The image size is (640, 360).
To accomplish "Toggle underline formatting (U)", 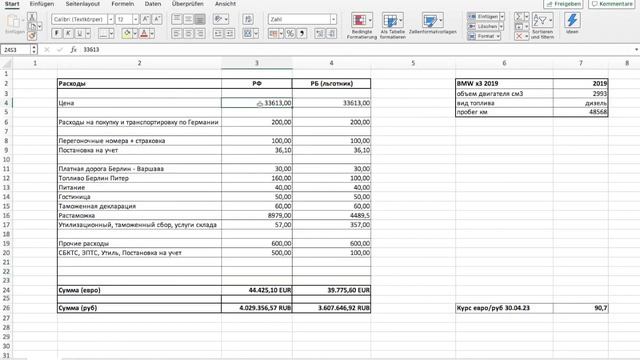I will pyautogui.click(x=79, y=33).
